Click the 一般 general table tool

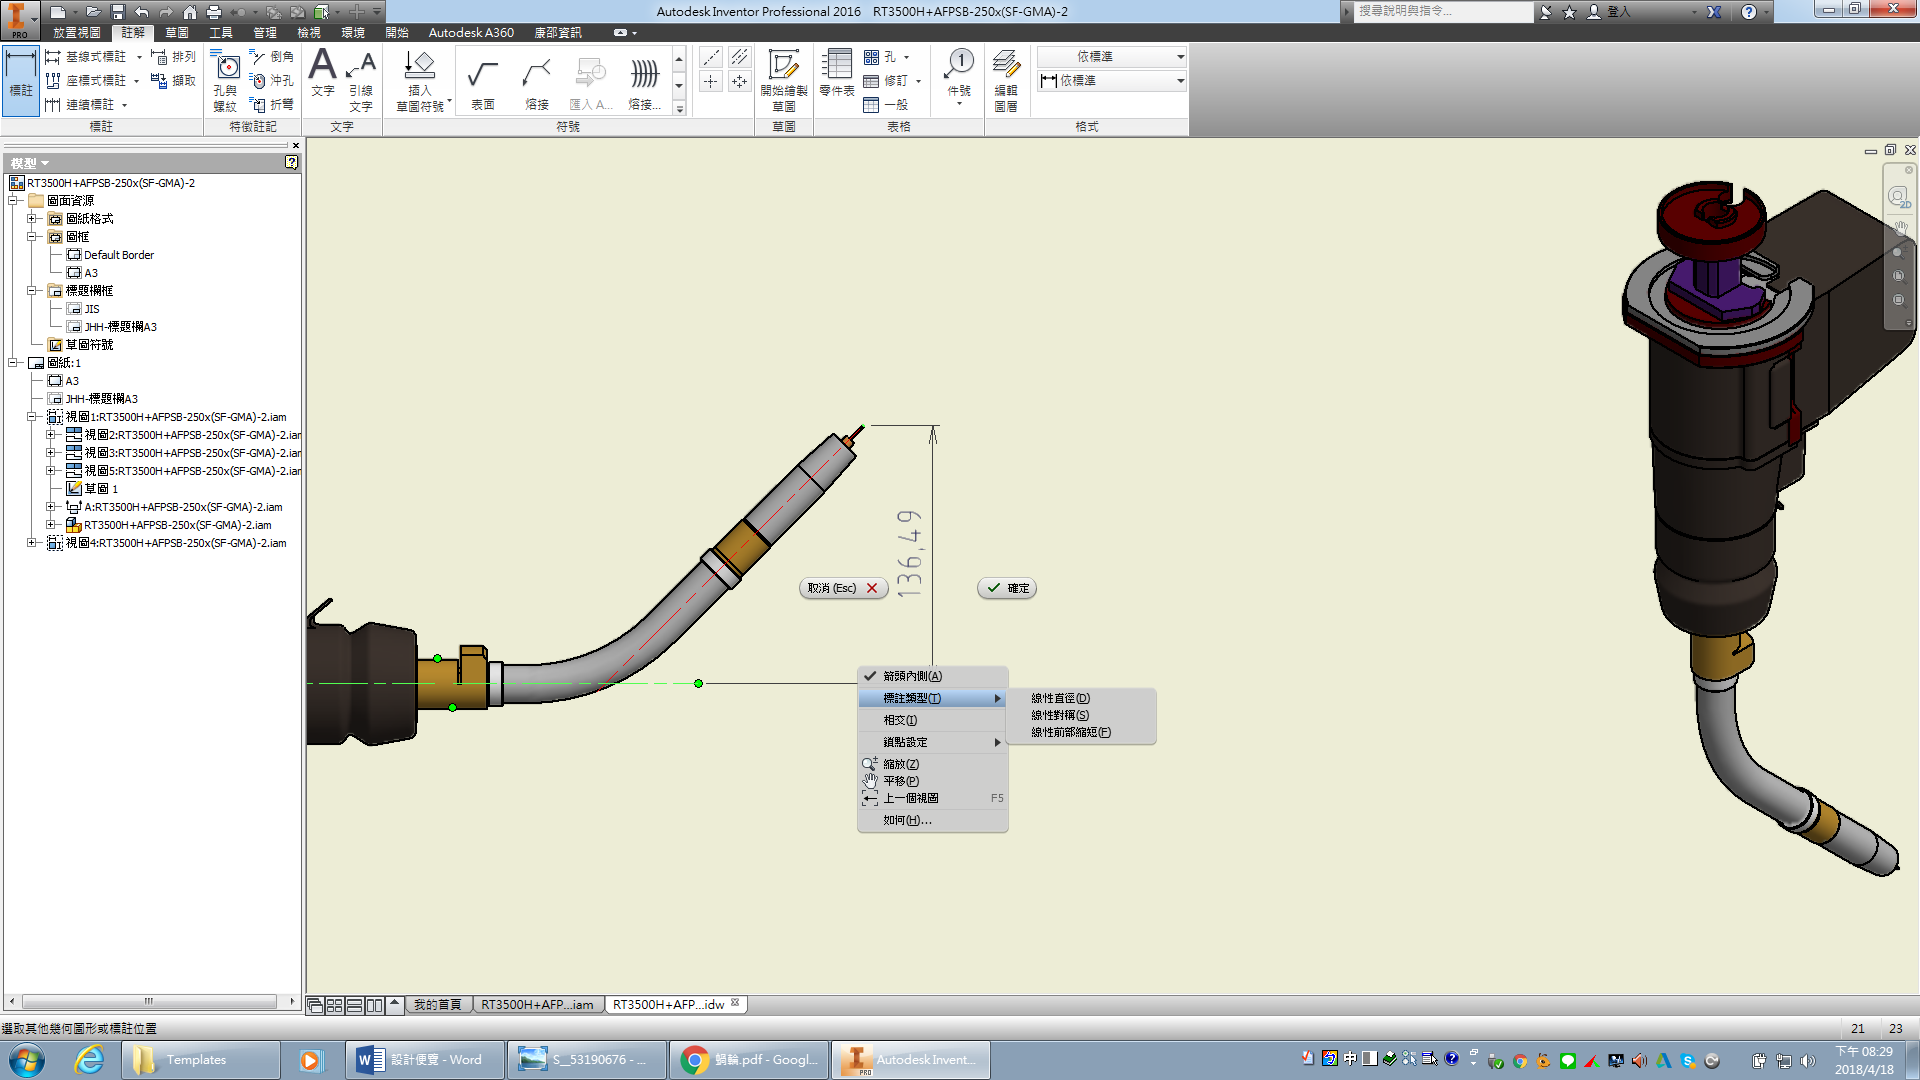click(886, 105)
